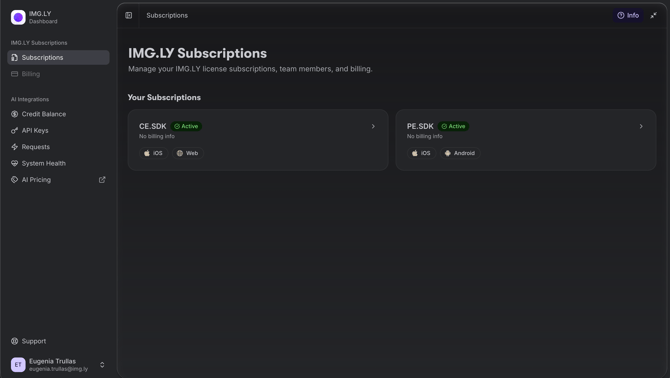
Task: Click the PE.SDK Active status badge
Action: coord(453,126)
